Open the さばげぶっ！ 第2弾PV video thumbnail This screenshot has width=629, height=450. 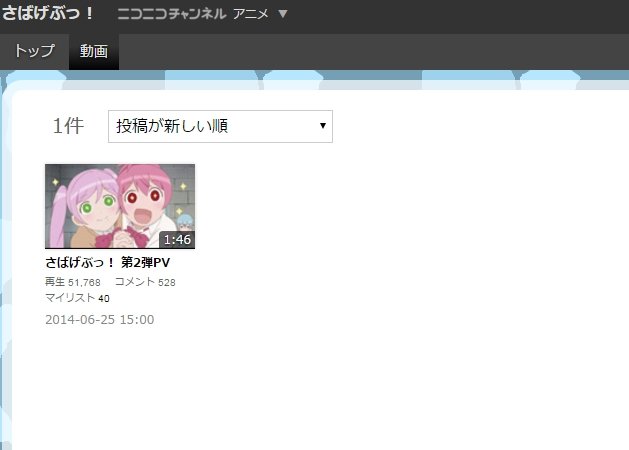(120, 206)
